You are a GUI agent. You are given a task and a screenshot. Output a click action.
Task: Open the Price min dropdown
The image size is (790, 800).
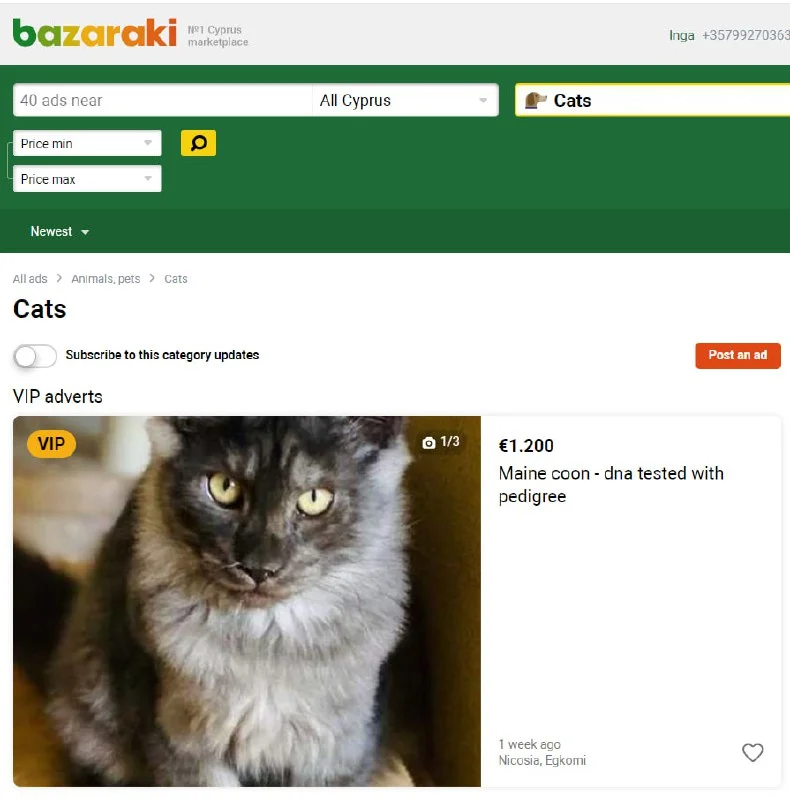click(87, 143)
